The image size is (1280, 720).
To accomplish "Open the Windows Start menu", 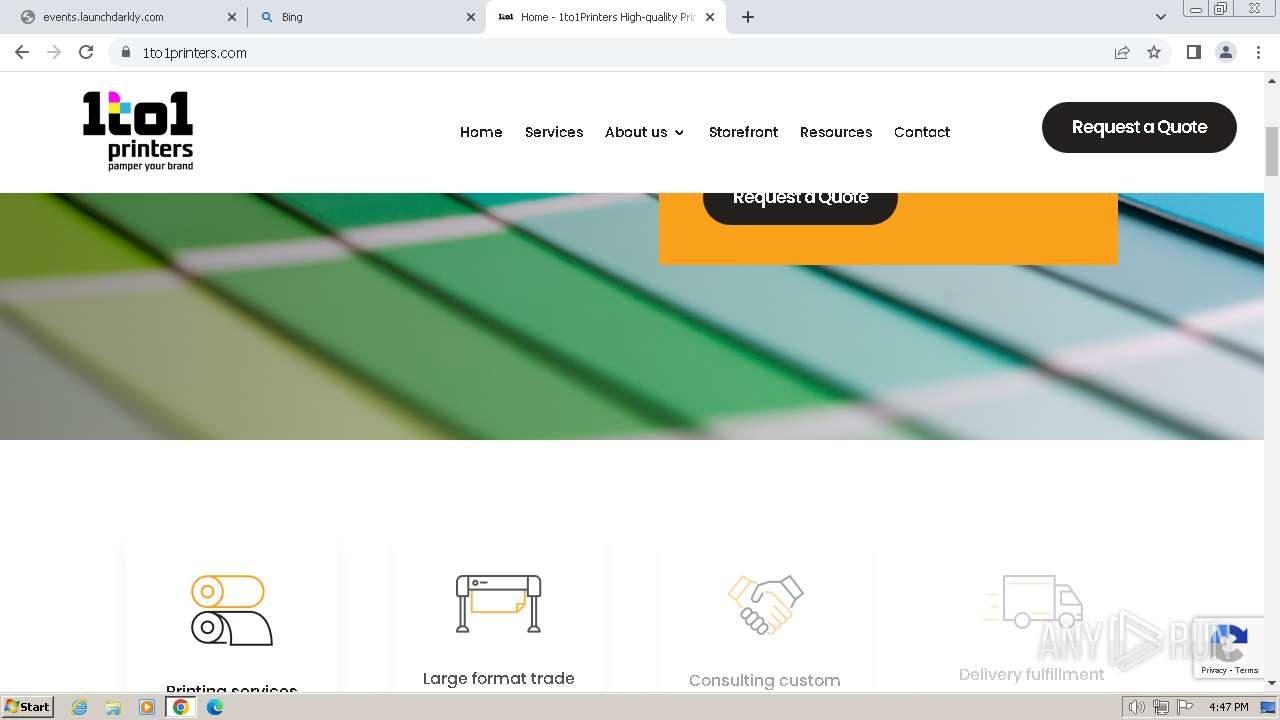I will (27, 707).
